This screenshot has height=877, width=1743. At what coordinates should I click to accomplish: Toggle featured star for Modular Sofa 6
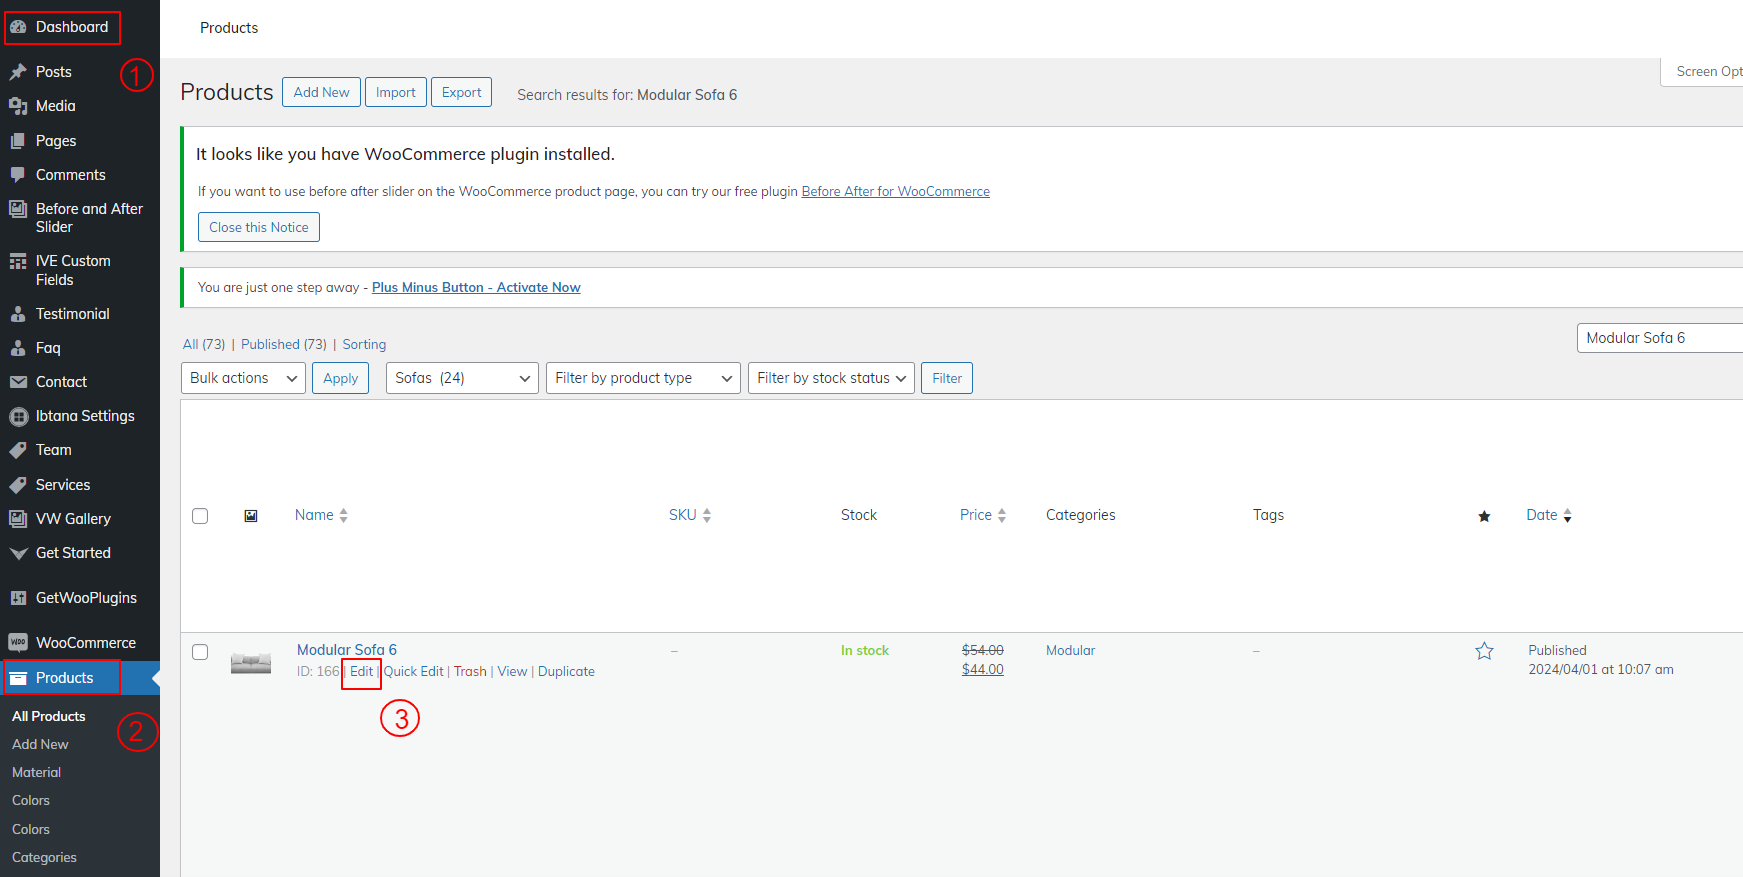pyautogui.click(x=1484, y=652)
